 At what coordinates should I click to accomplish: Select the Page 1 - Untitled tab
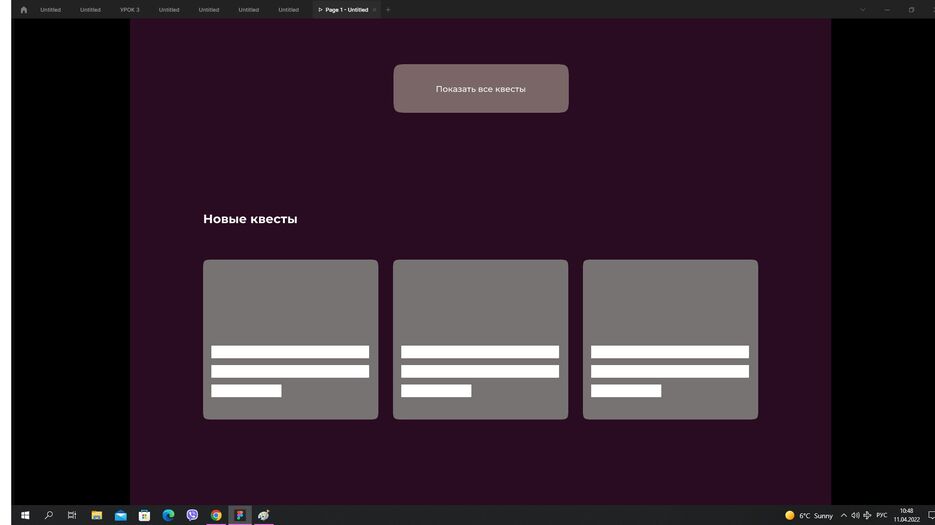coord(346,10)
